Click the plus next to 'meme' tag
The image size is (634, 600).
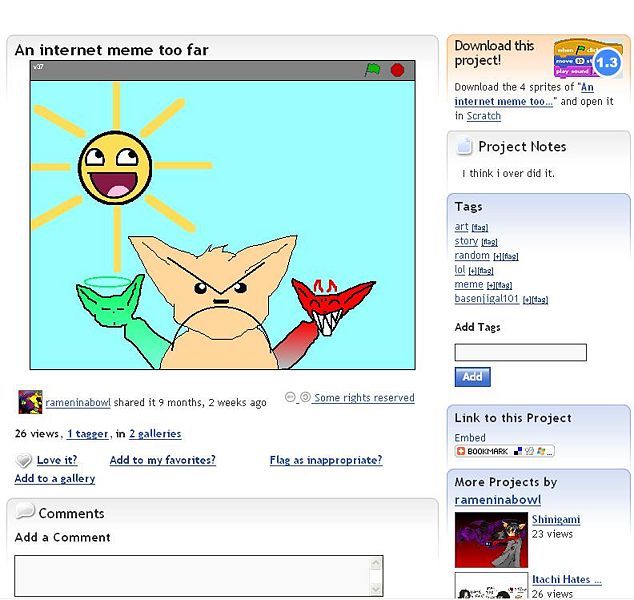491,285
